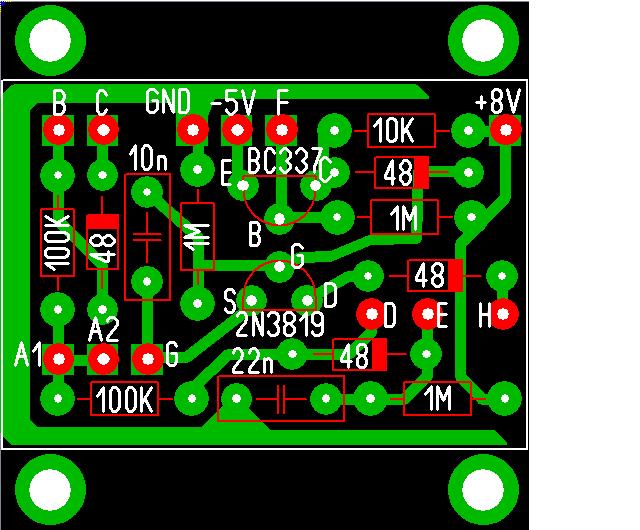Screen dimensions: 640x530
Task: Select the 48 diode above the red E pad
Action: [435, 276]
